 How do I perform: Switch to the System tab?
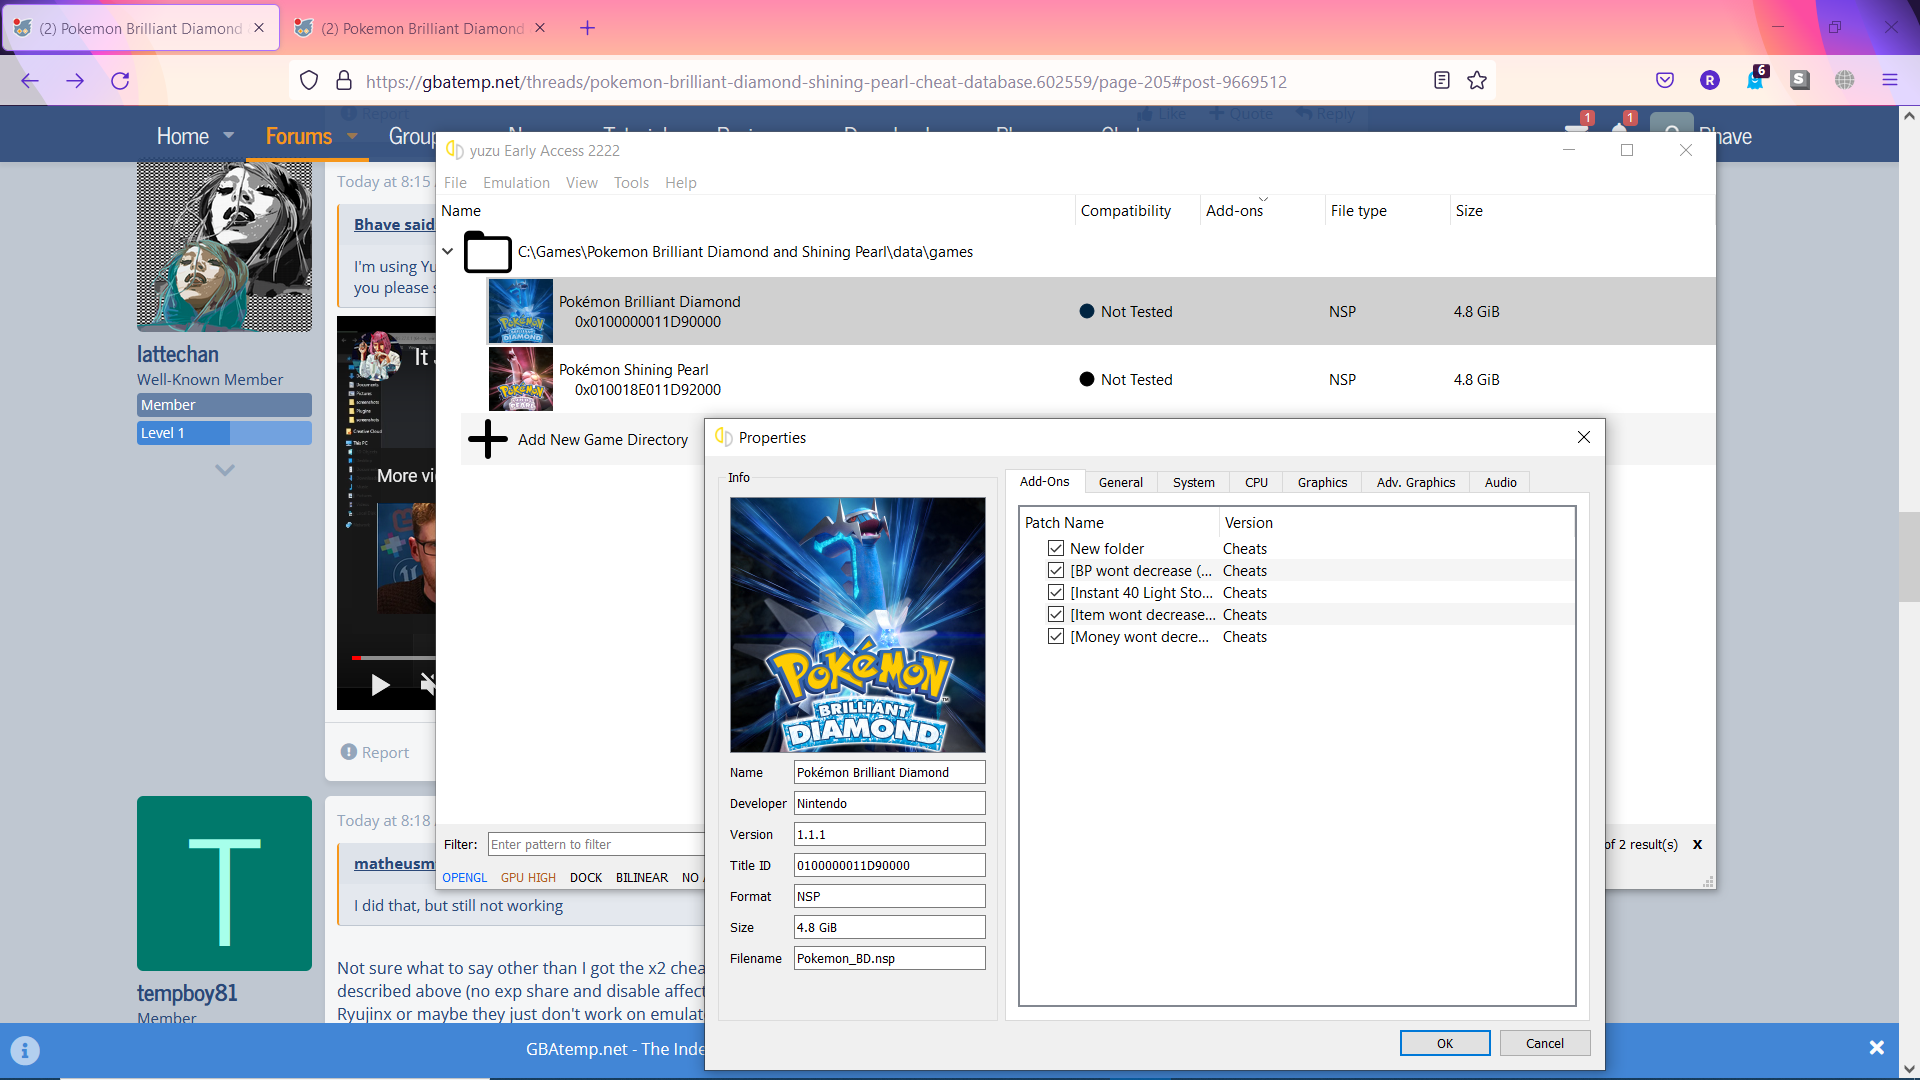pyautogui.click(x=1193, y=482)
